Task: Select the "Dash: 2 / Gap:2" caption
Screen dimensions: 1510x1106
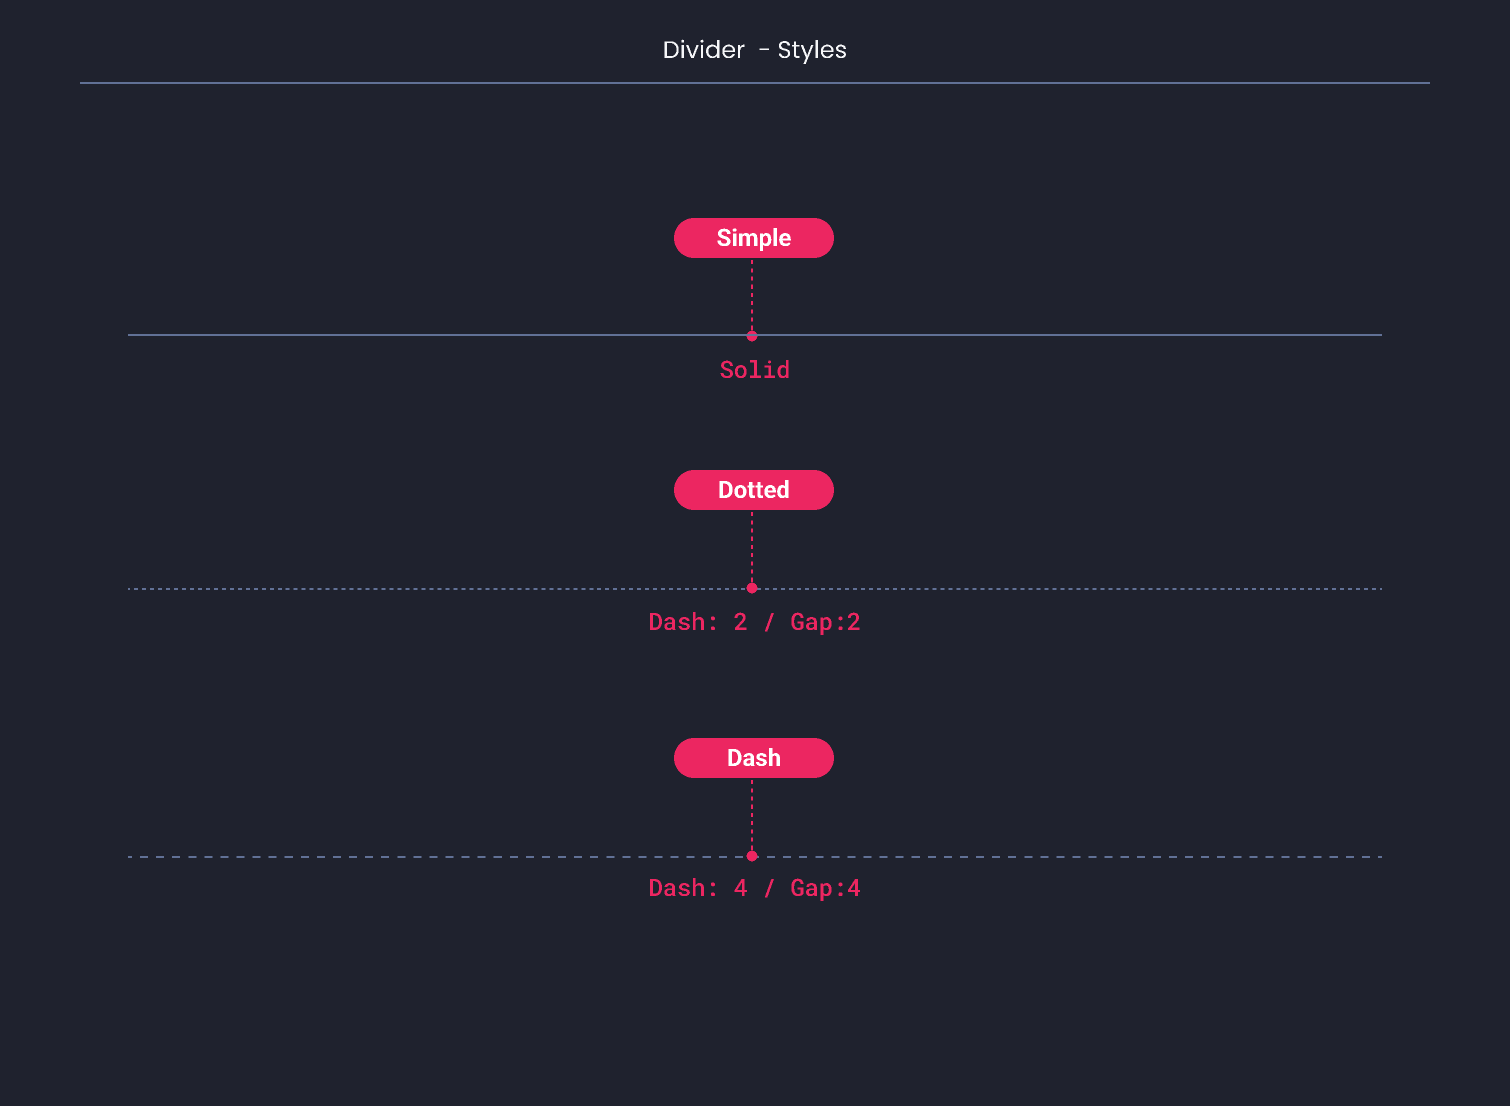Action: [755, 622]
